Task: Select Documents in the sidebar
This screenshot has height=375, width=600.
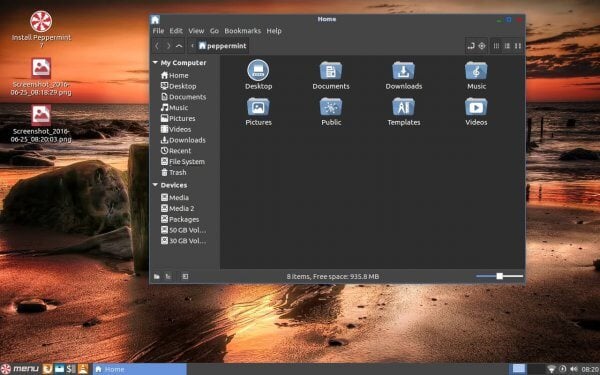Action: (x=184, y=97)
